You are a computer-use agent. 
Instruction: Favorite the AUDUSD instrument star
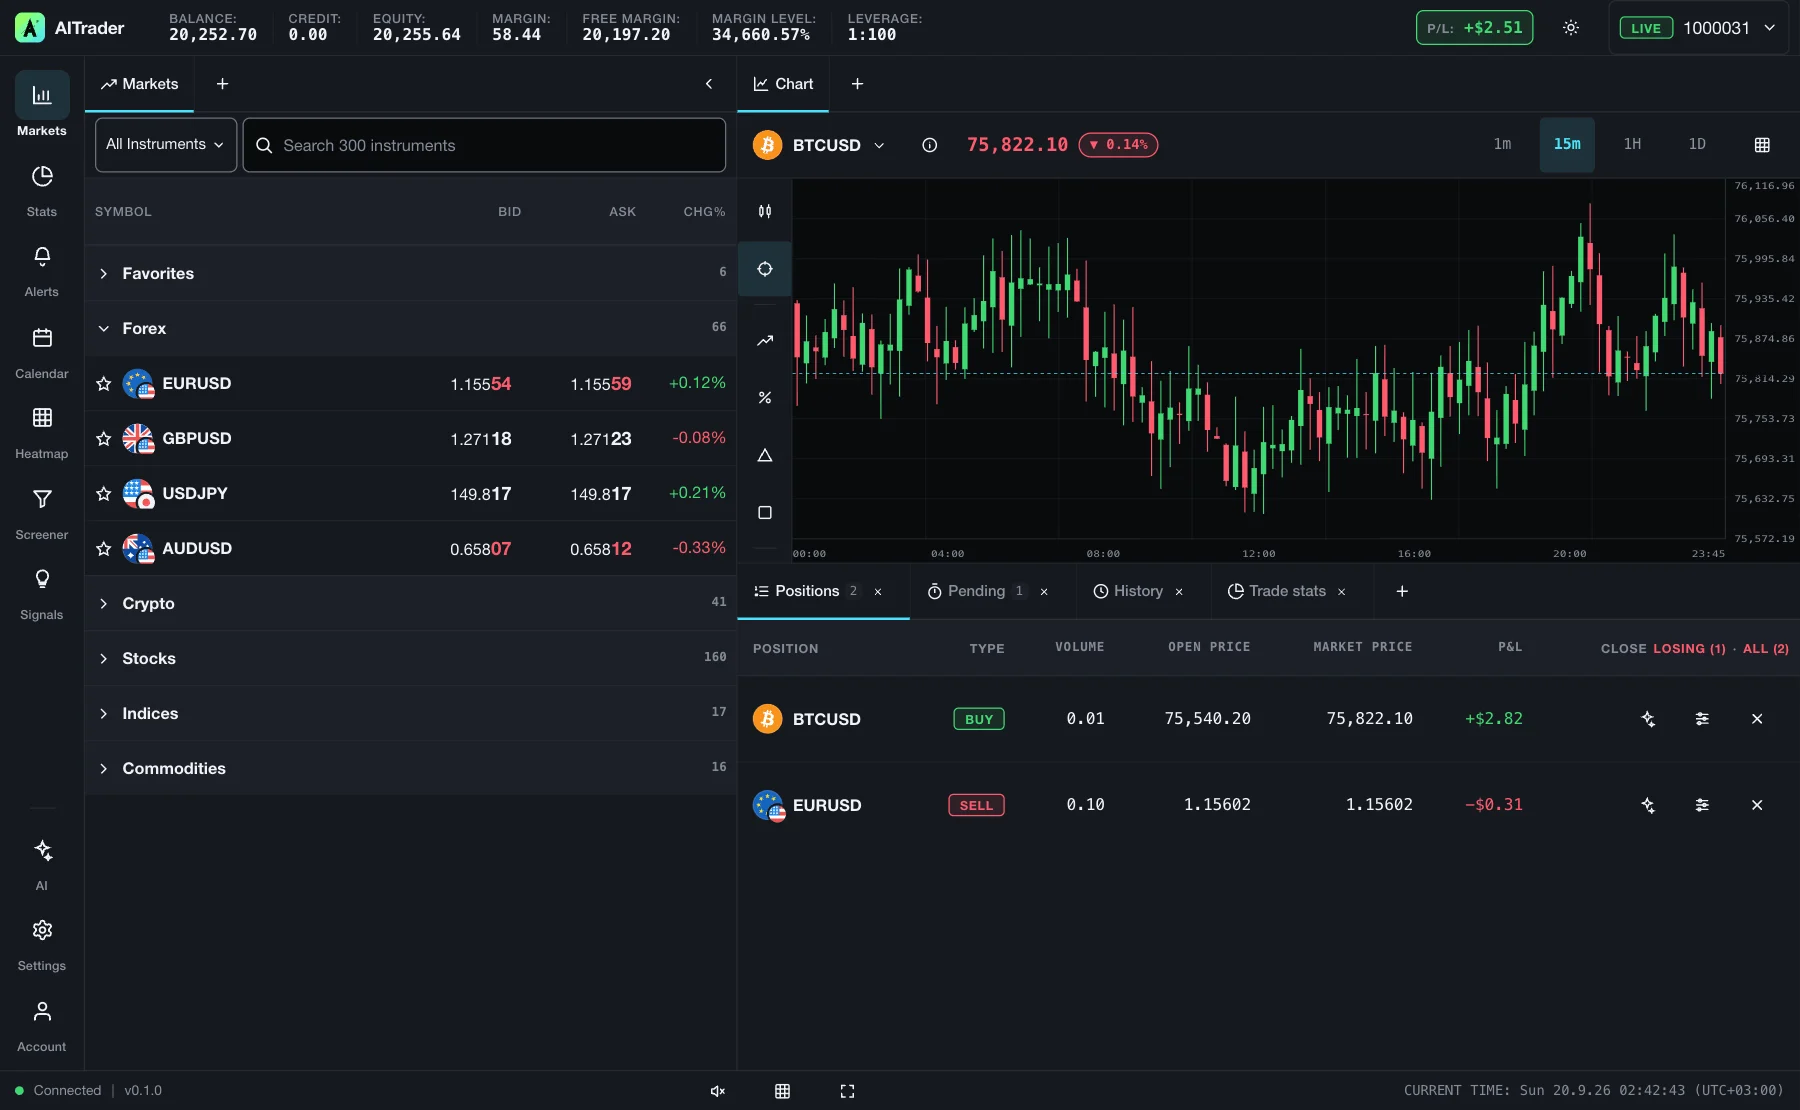click(x=103, y=549)
